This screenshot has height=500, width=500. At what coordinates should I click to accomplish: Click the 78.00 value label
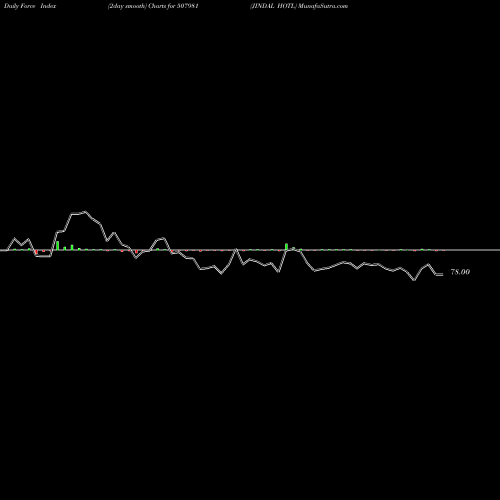pyautogui.click(x=460, y=272)
